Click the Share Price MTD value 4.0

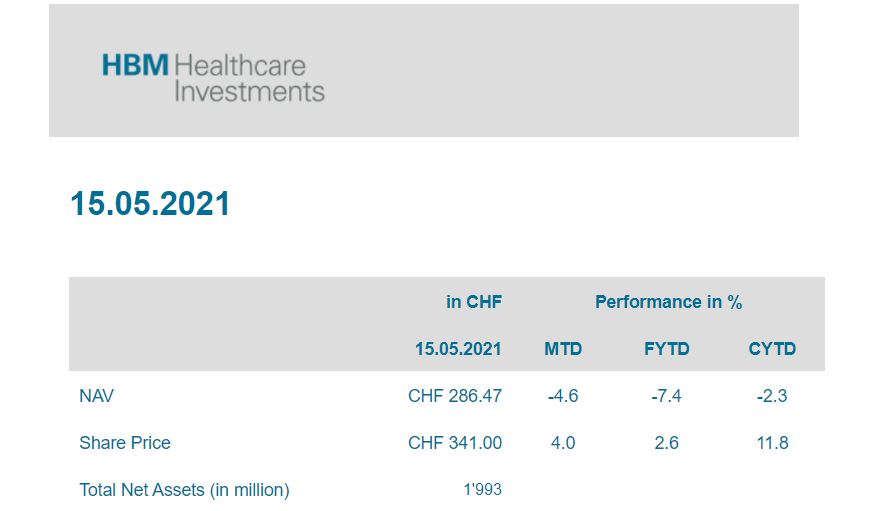click(563, 443)
